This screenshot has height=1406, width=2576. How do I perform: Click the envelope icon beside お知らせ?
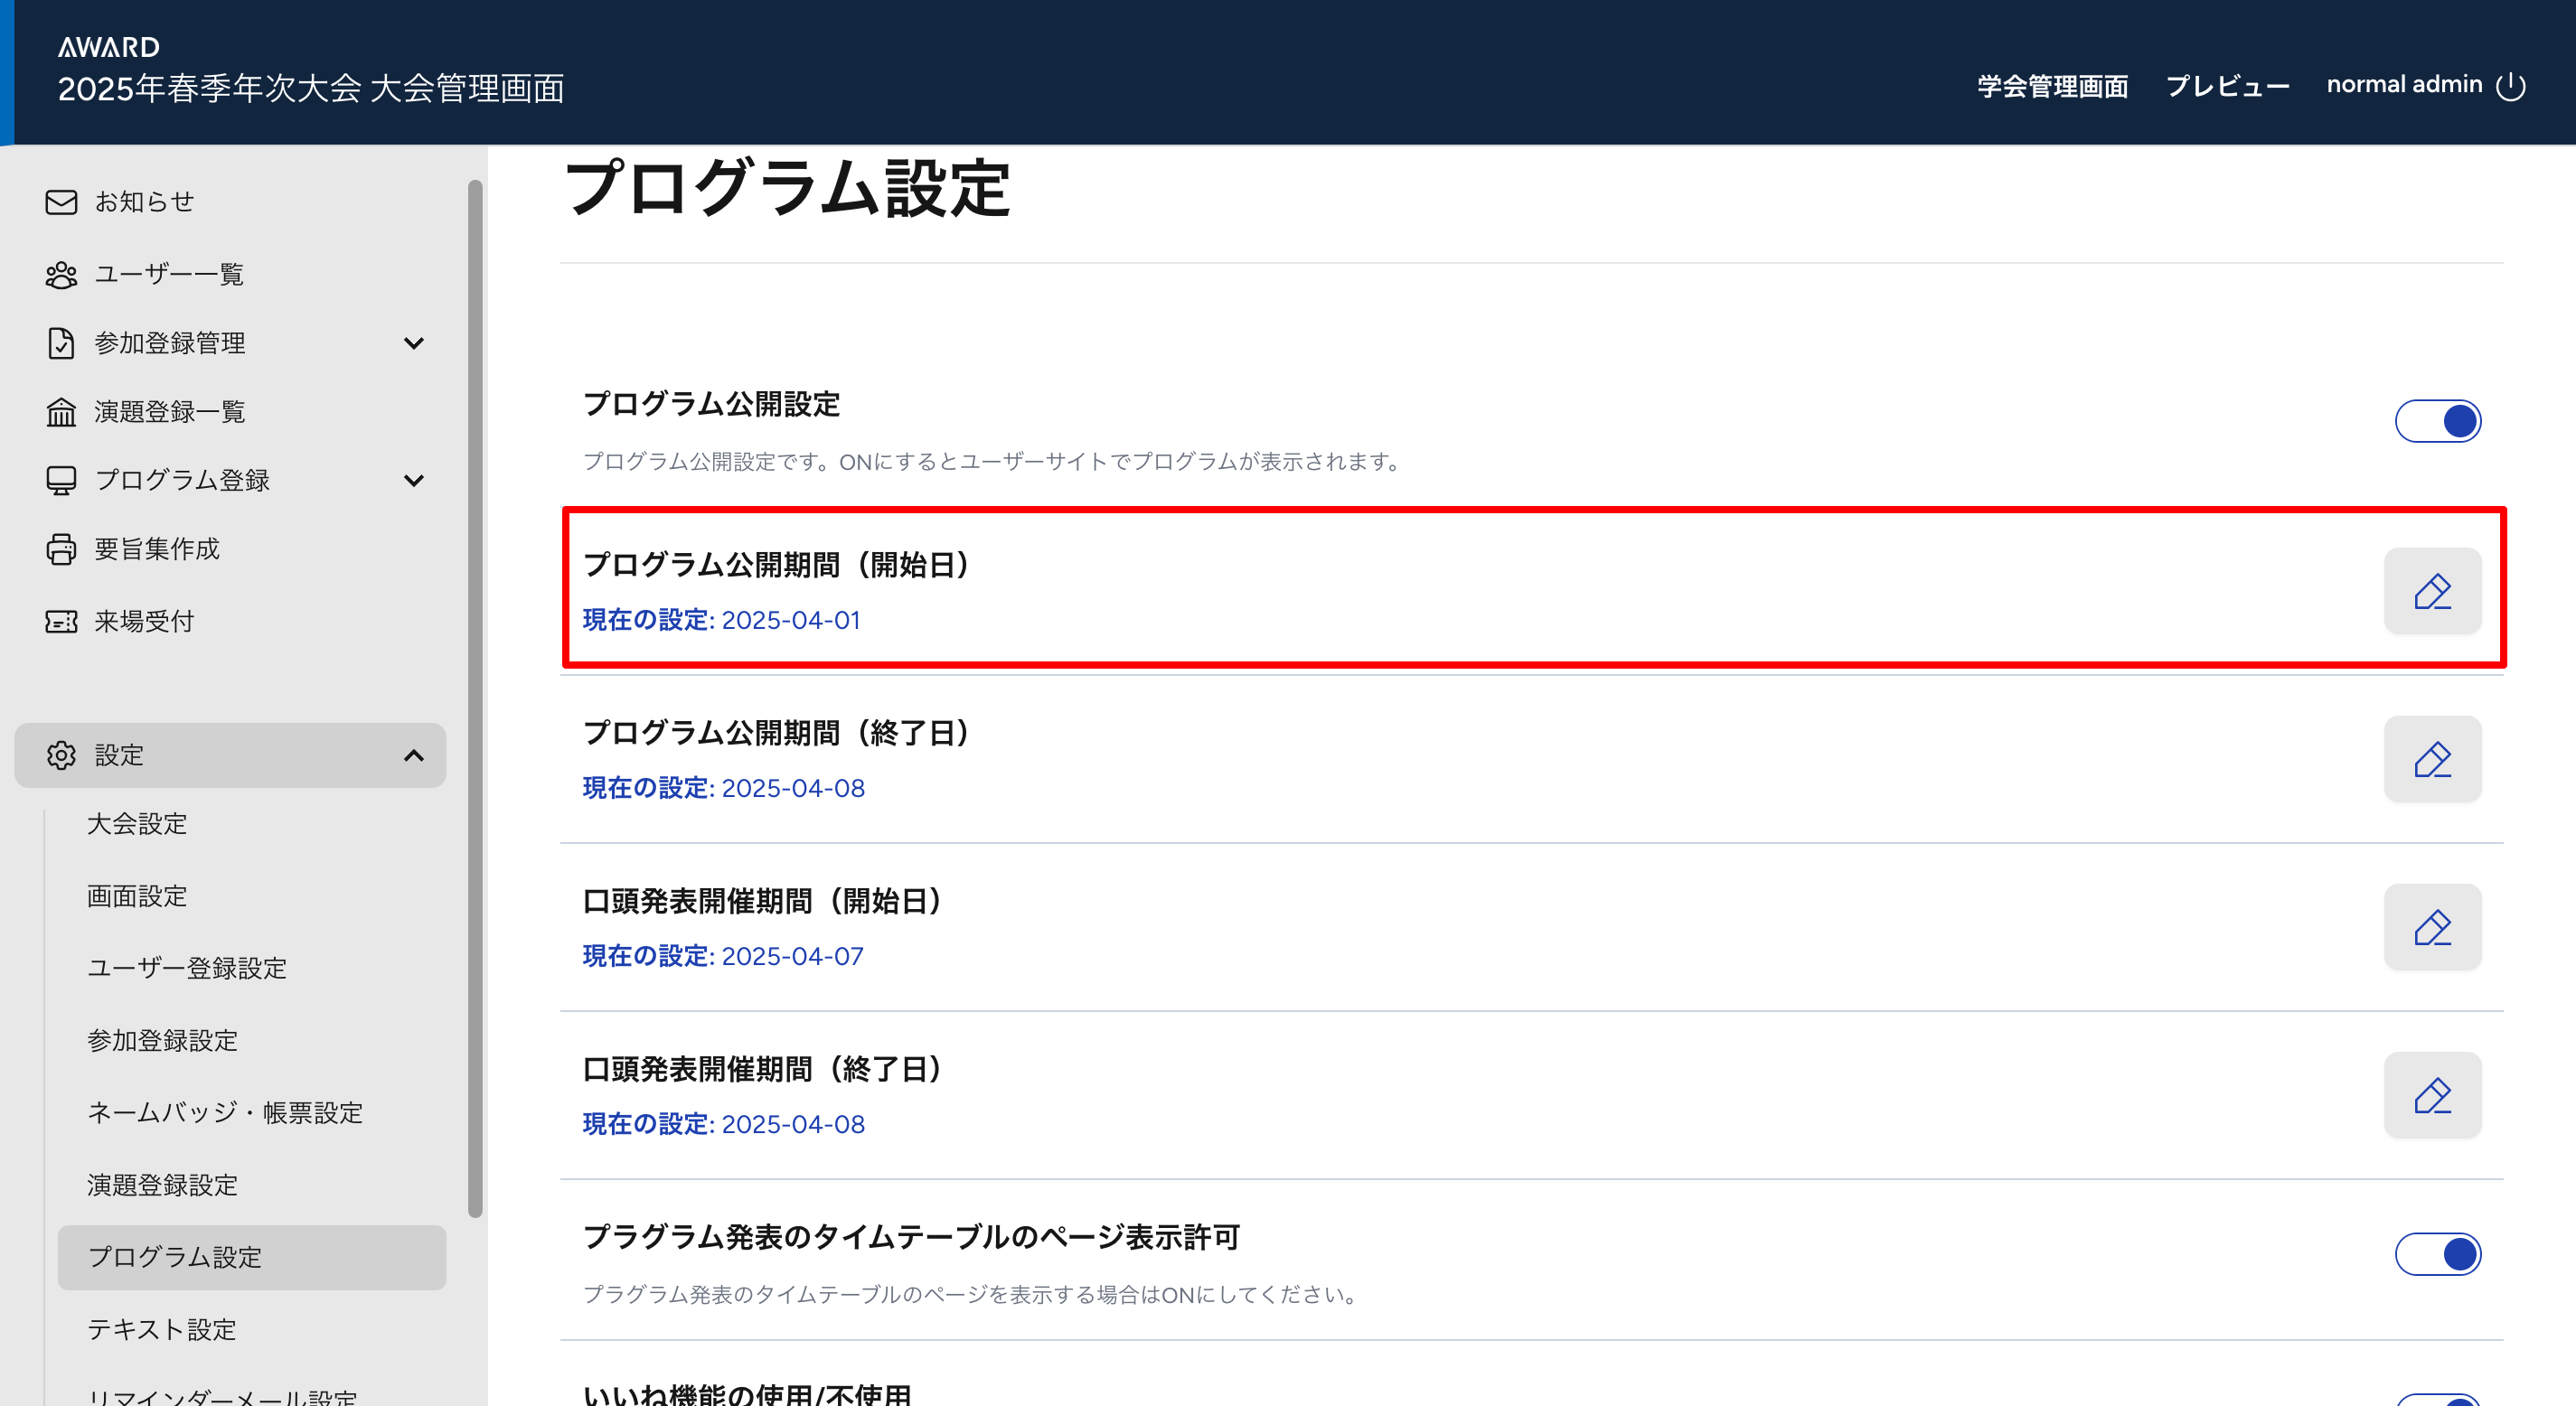tap(61, 202)
